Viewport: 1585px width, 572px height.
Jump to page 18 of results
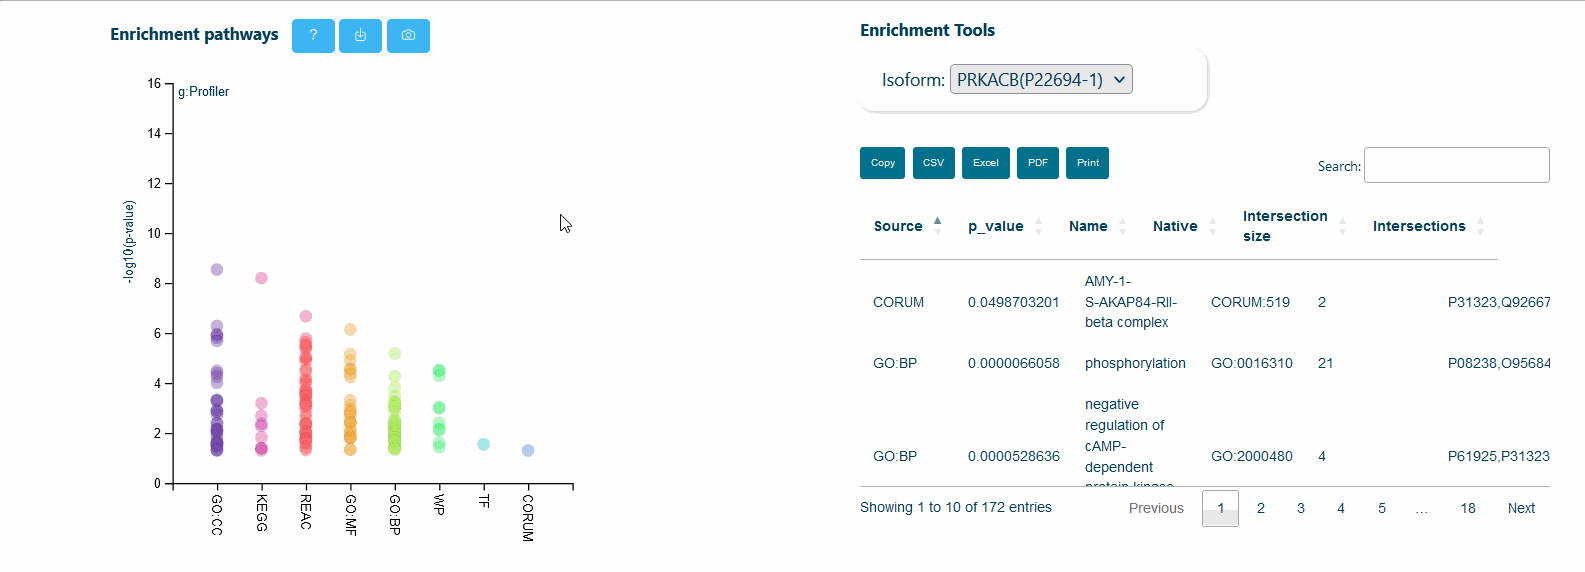pyautogui.click(x=1467, y=508)
